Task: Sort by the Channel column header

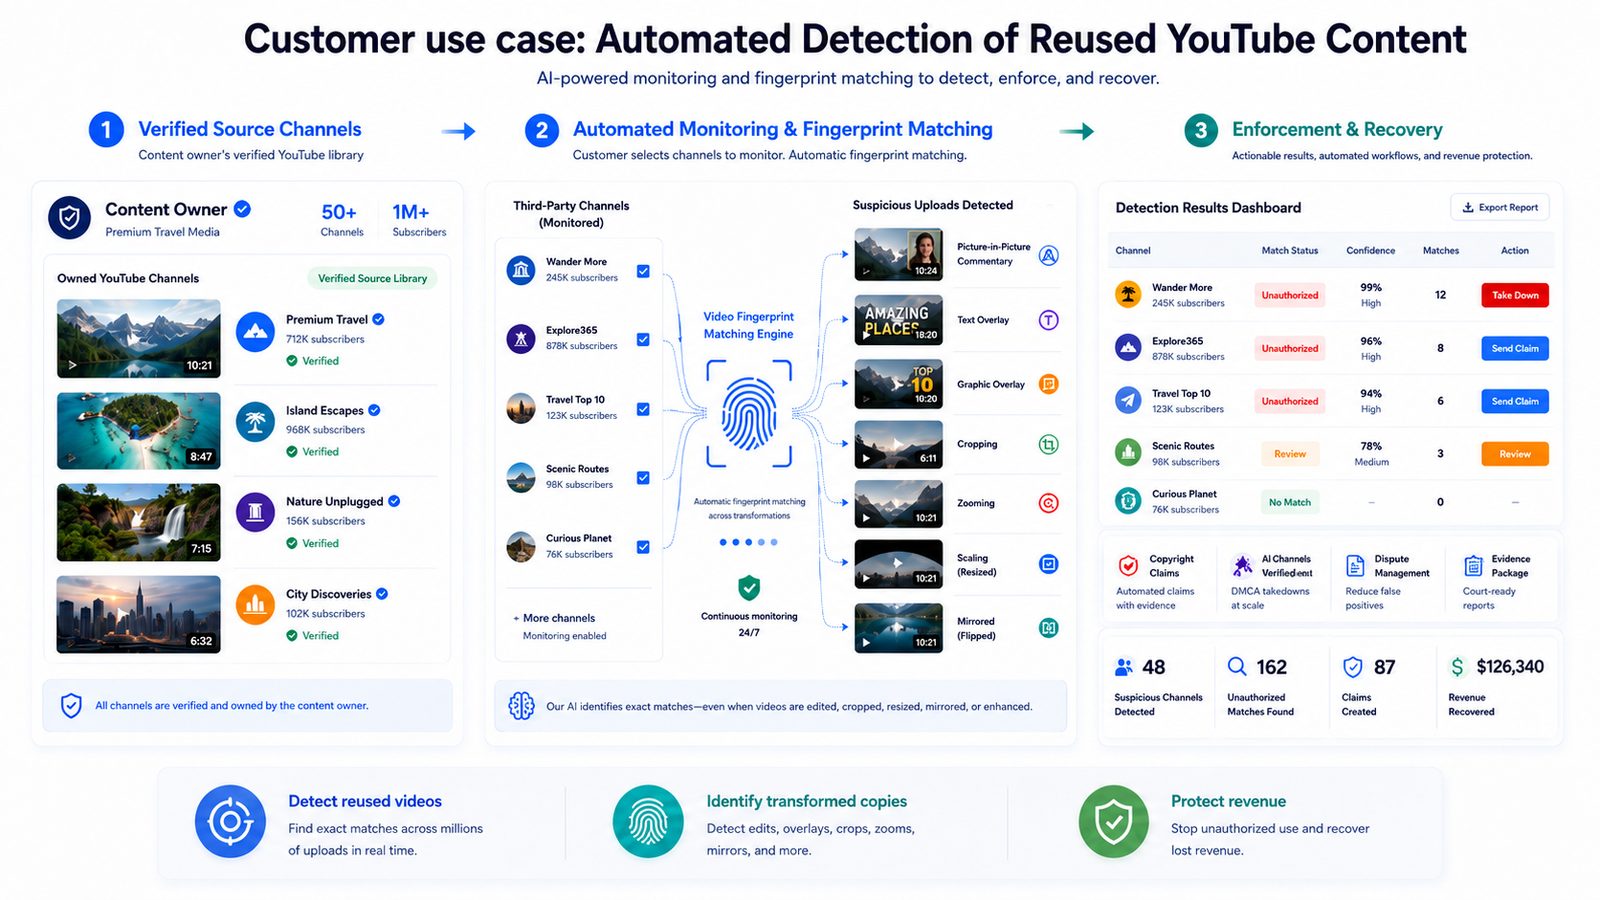Action: 1133,250
